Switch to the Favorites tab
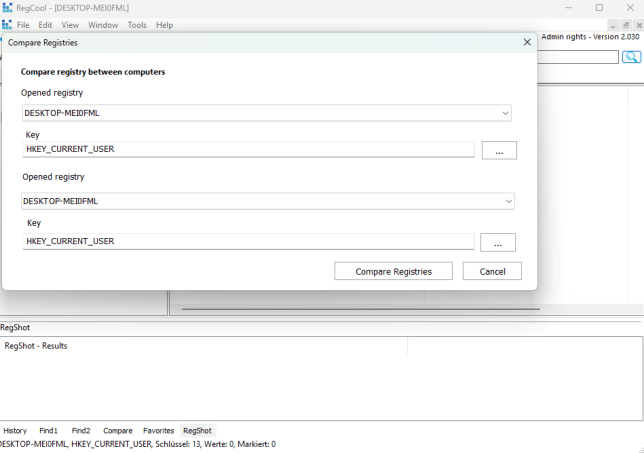The image size is (644, 453). [158, 430]
